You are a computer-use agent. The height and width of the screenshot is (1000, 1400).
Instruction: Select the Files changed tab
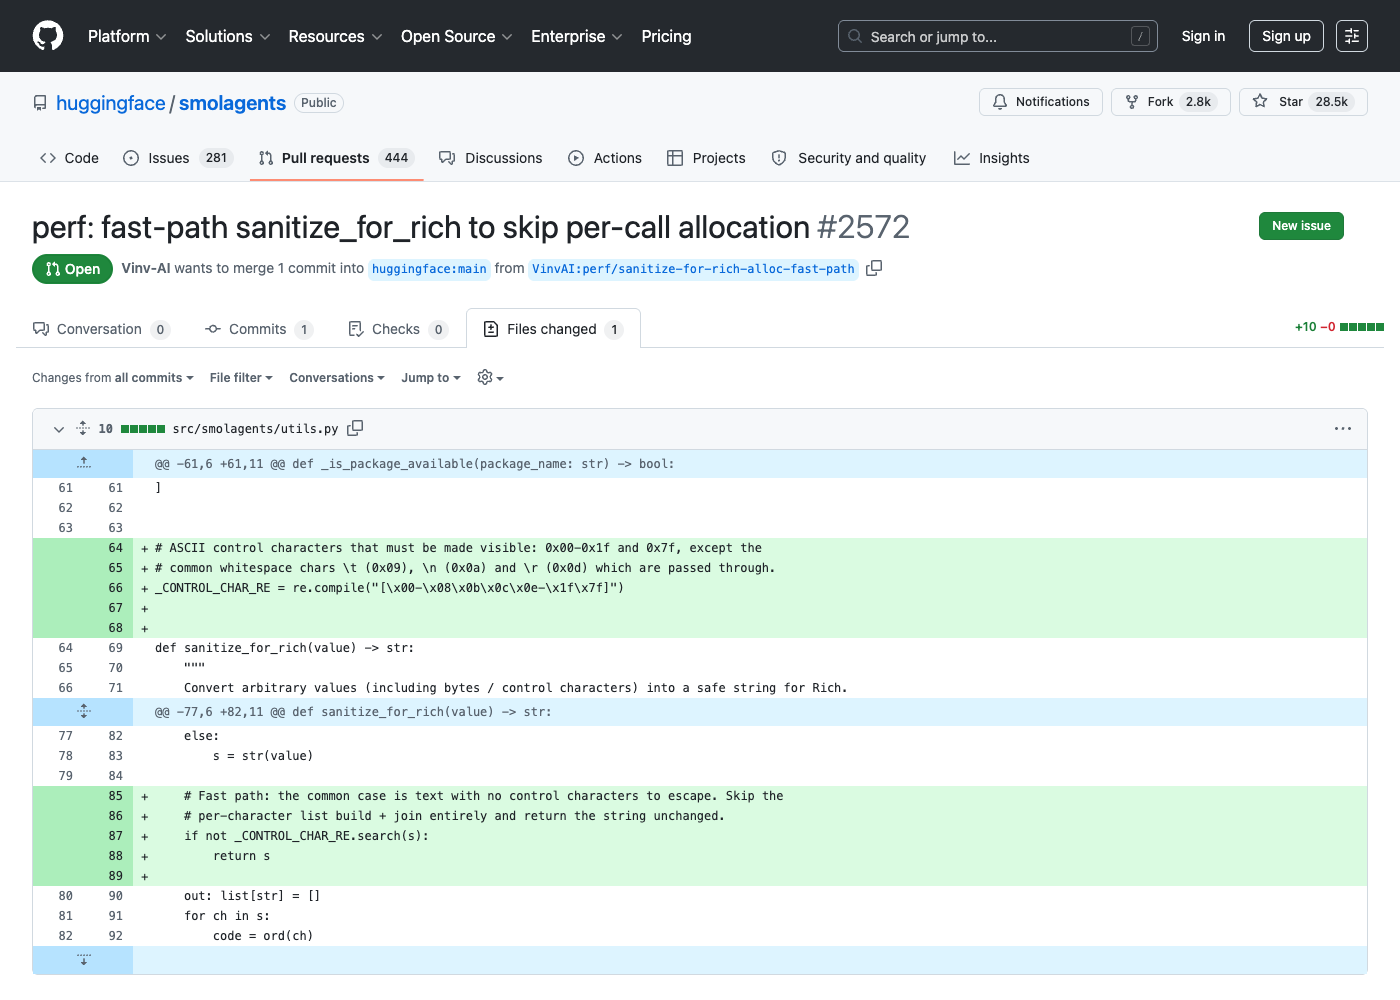(553, 329)
